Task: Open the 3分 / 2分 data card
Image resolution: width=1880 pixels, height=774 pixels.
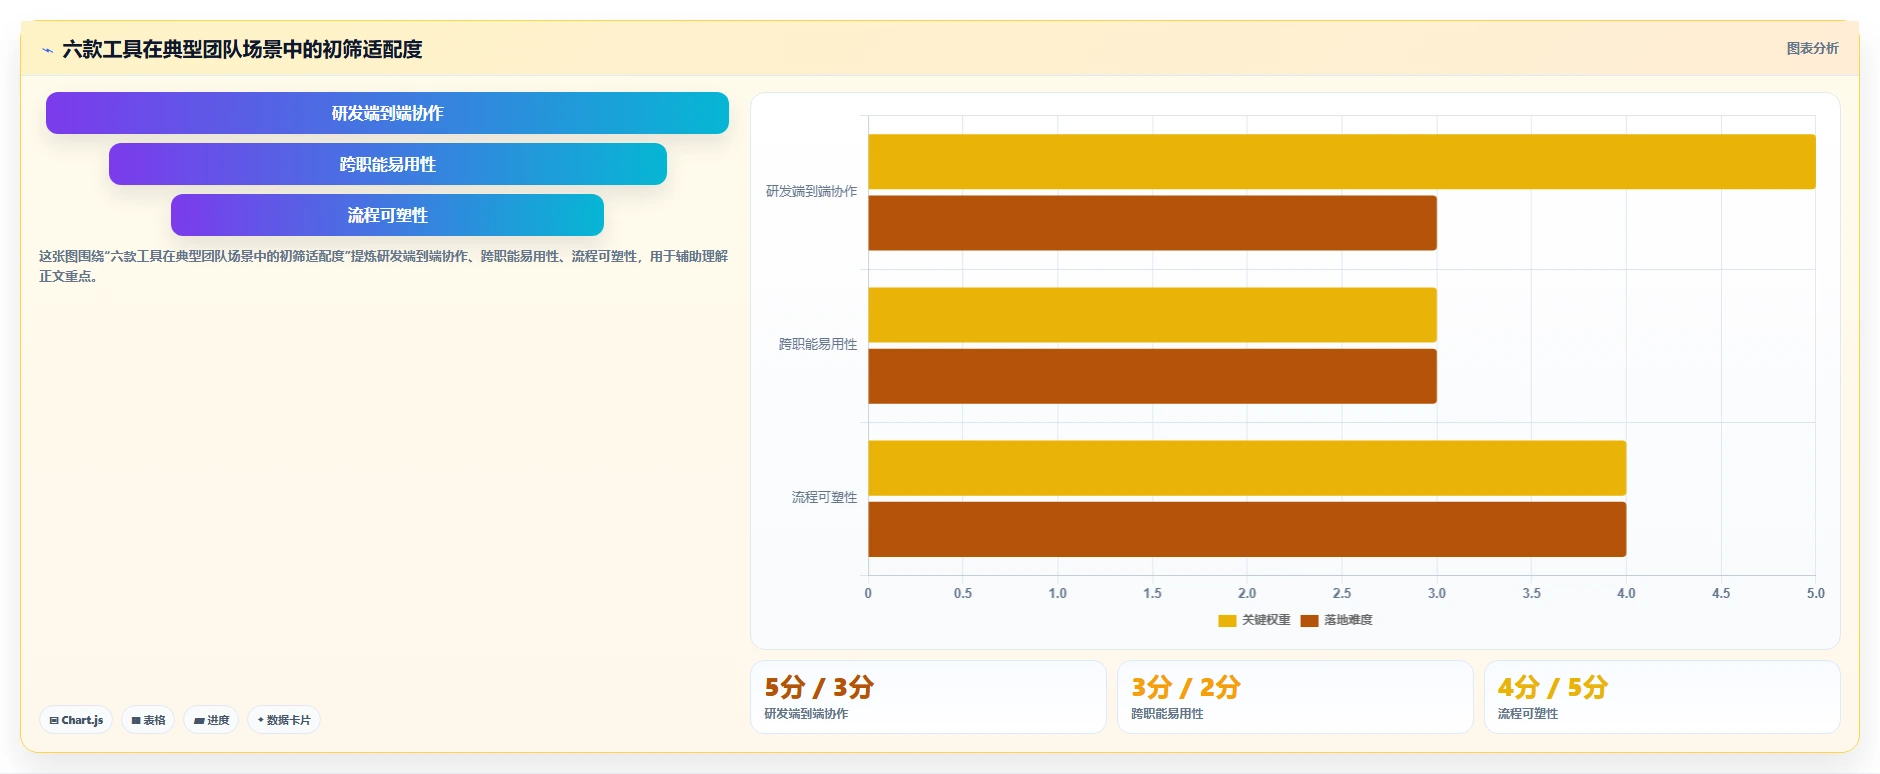Action: point(1295,697)
